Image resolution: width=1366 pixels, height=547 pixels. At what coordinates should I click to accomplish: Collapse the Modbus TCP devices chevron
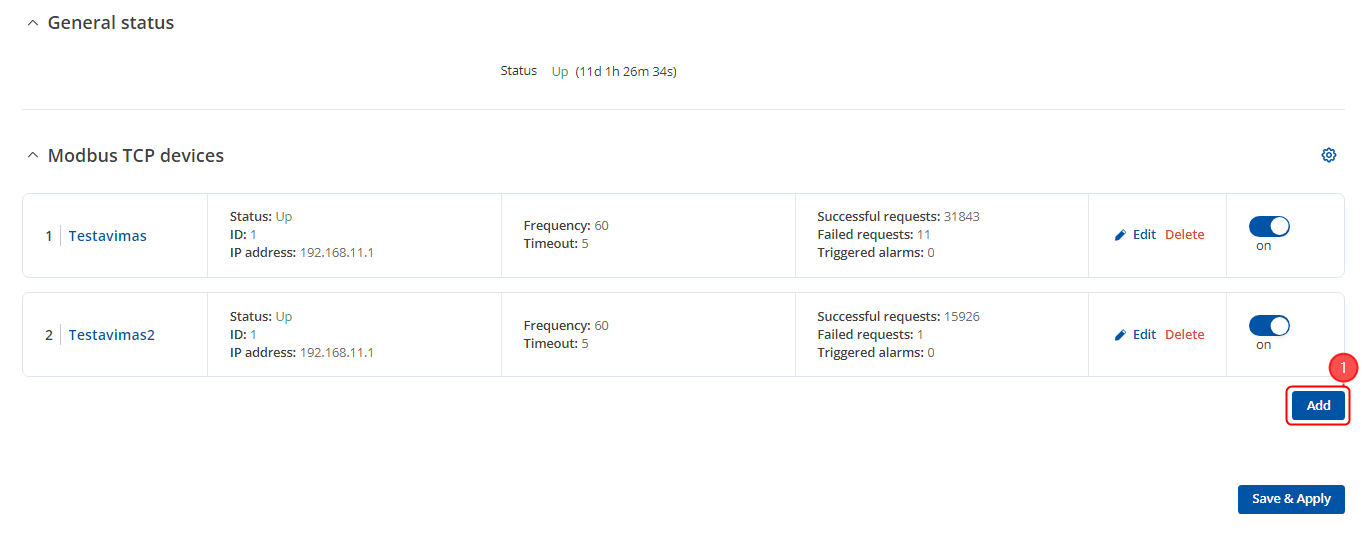pos(33,156)
